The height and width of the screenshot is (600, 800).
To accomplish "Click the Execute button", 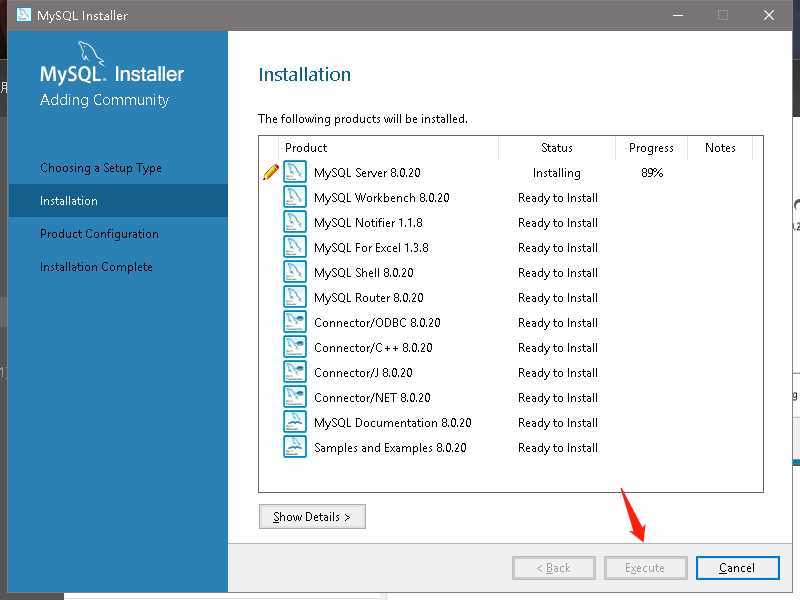I will coord(645,568).
